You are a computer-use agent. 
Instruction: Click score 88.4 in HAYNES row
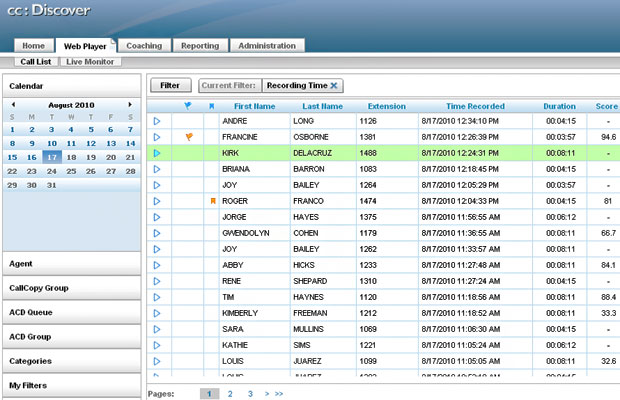point(608,297)
